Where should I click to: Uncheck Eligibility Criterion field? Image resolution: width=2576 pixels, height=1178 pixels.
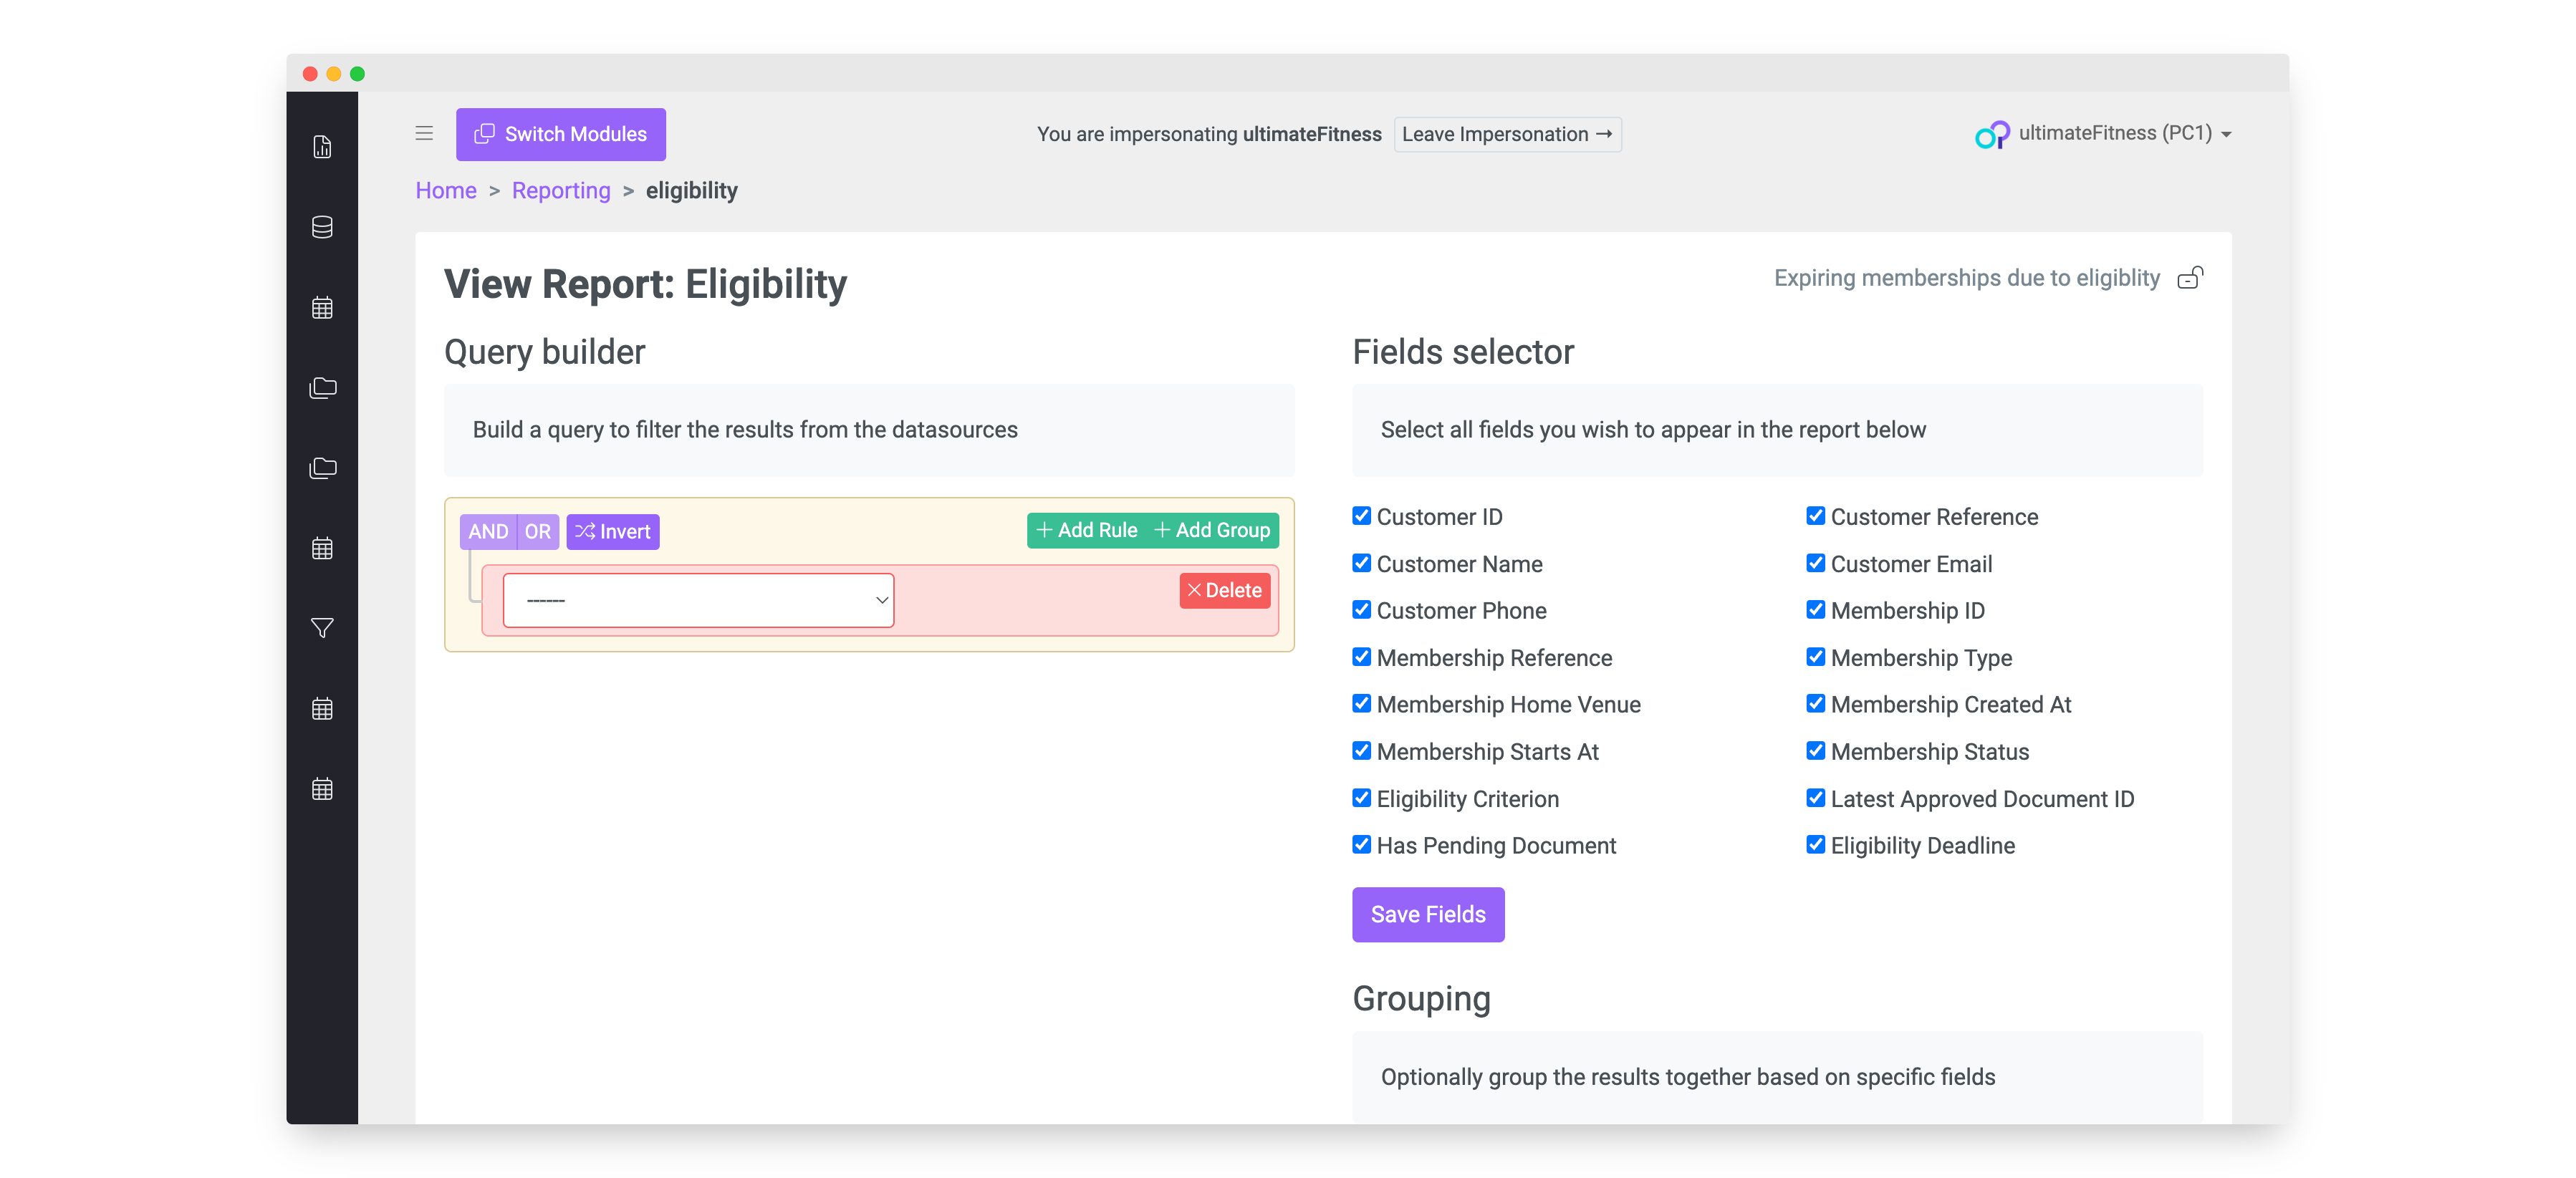[1361, 798]
